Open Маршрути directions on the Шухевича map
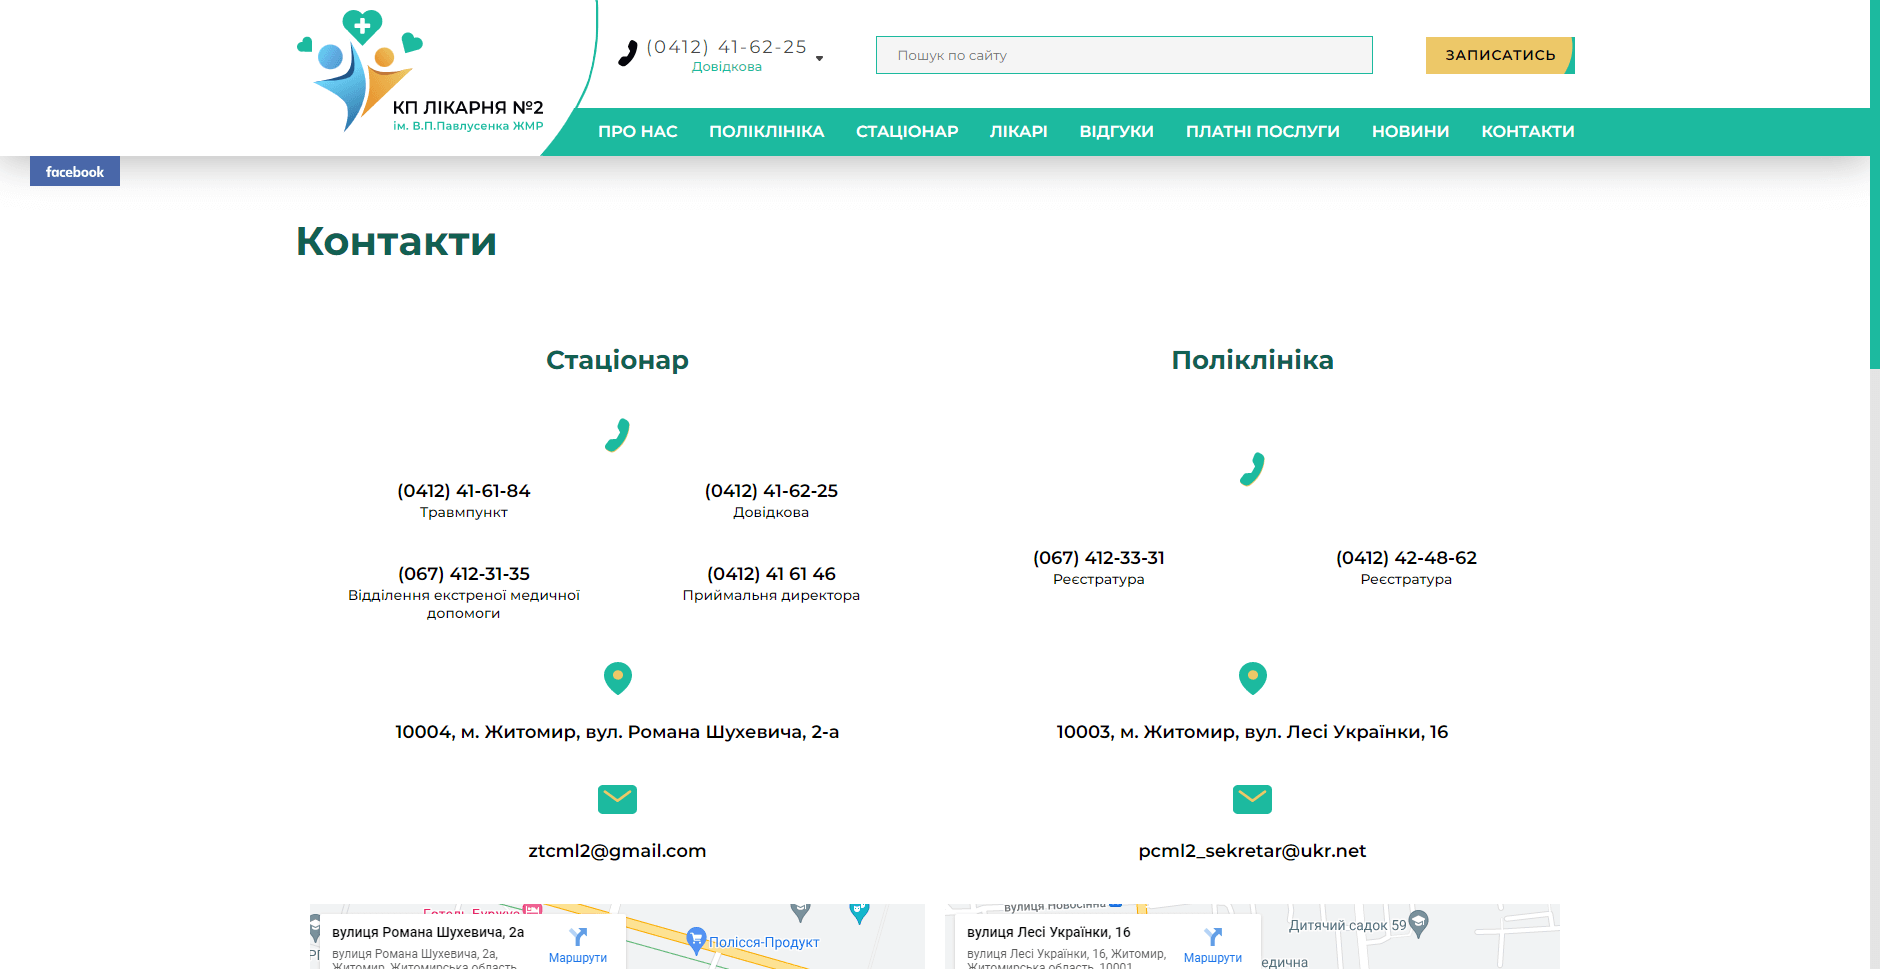Image resolution: width=1880 pixels, height=969 pixels. (x=578, y=944)
